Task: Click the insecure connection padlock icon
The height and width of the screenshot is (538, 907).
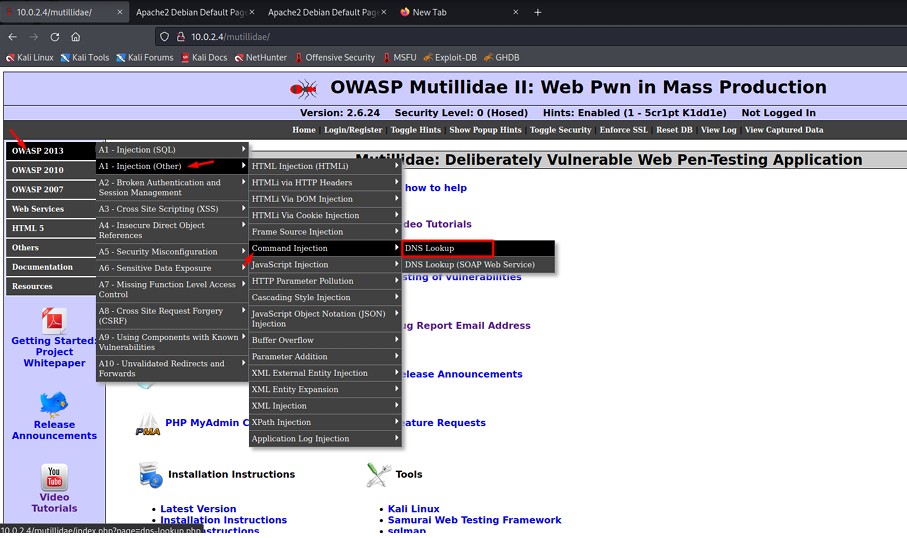Action: pyautogui.click(x=180, y=36)
